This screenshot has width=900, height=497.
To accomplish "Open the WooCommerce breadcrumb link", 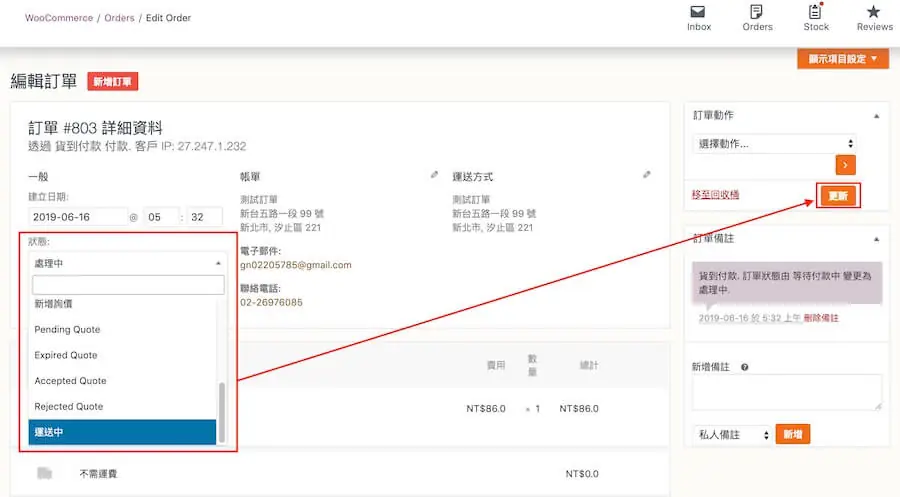I will tap(59, 18).
